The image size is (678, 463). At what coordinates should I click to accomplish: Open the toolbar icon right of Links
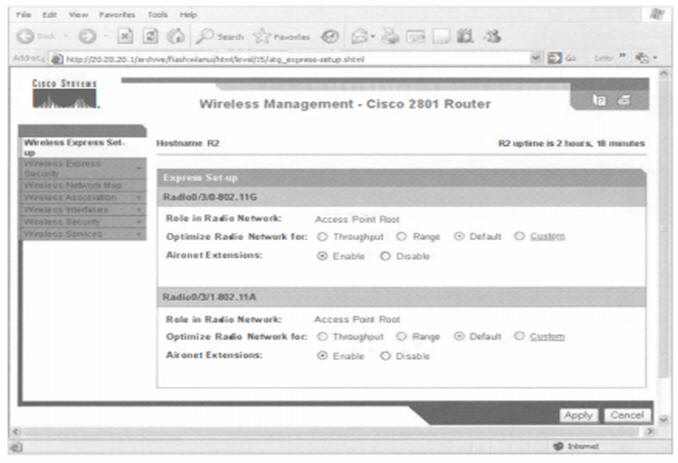pyautogui.click(x=643, y=58)
